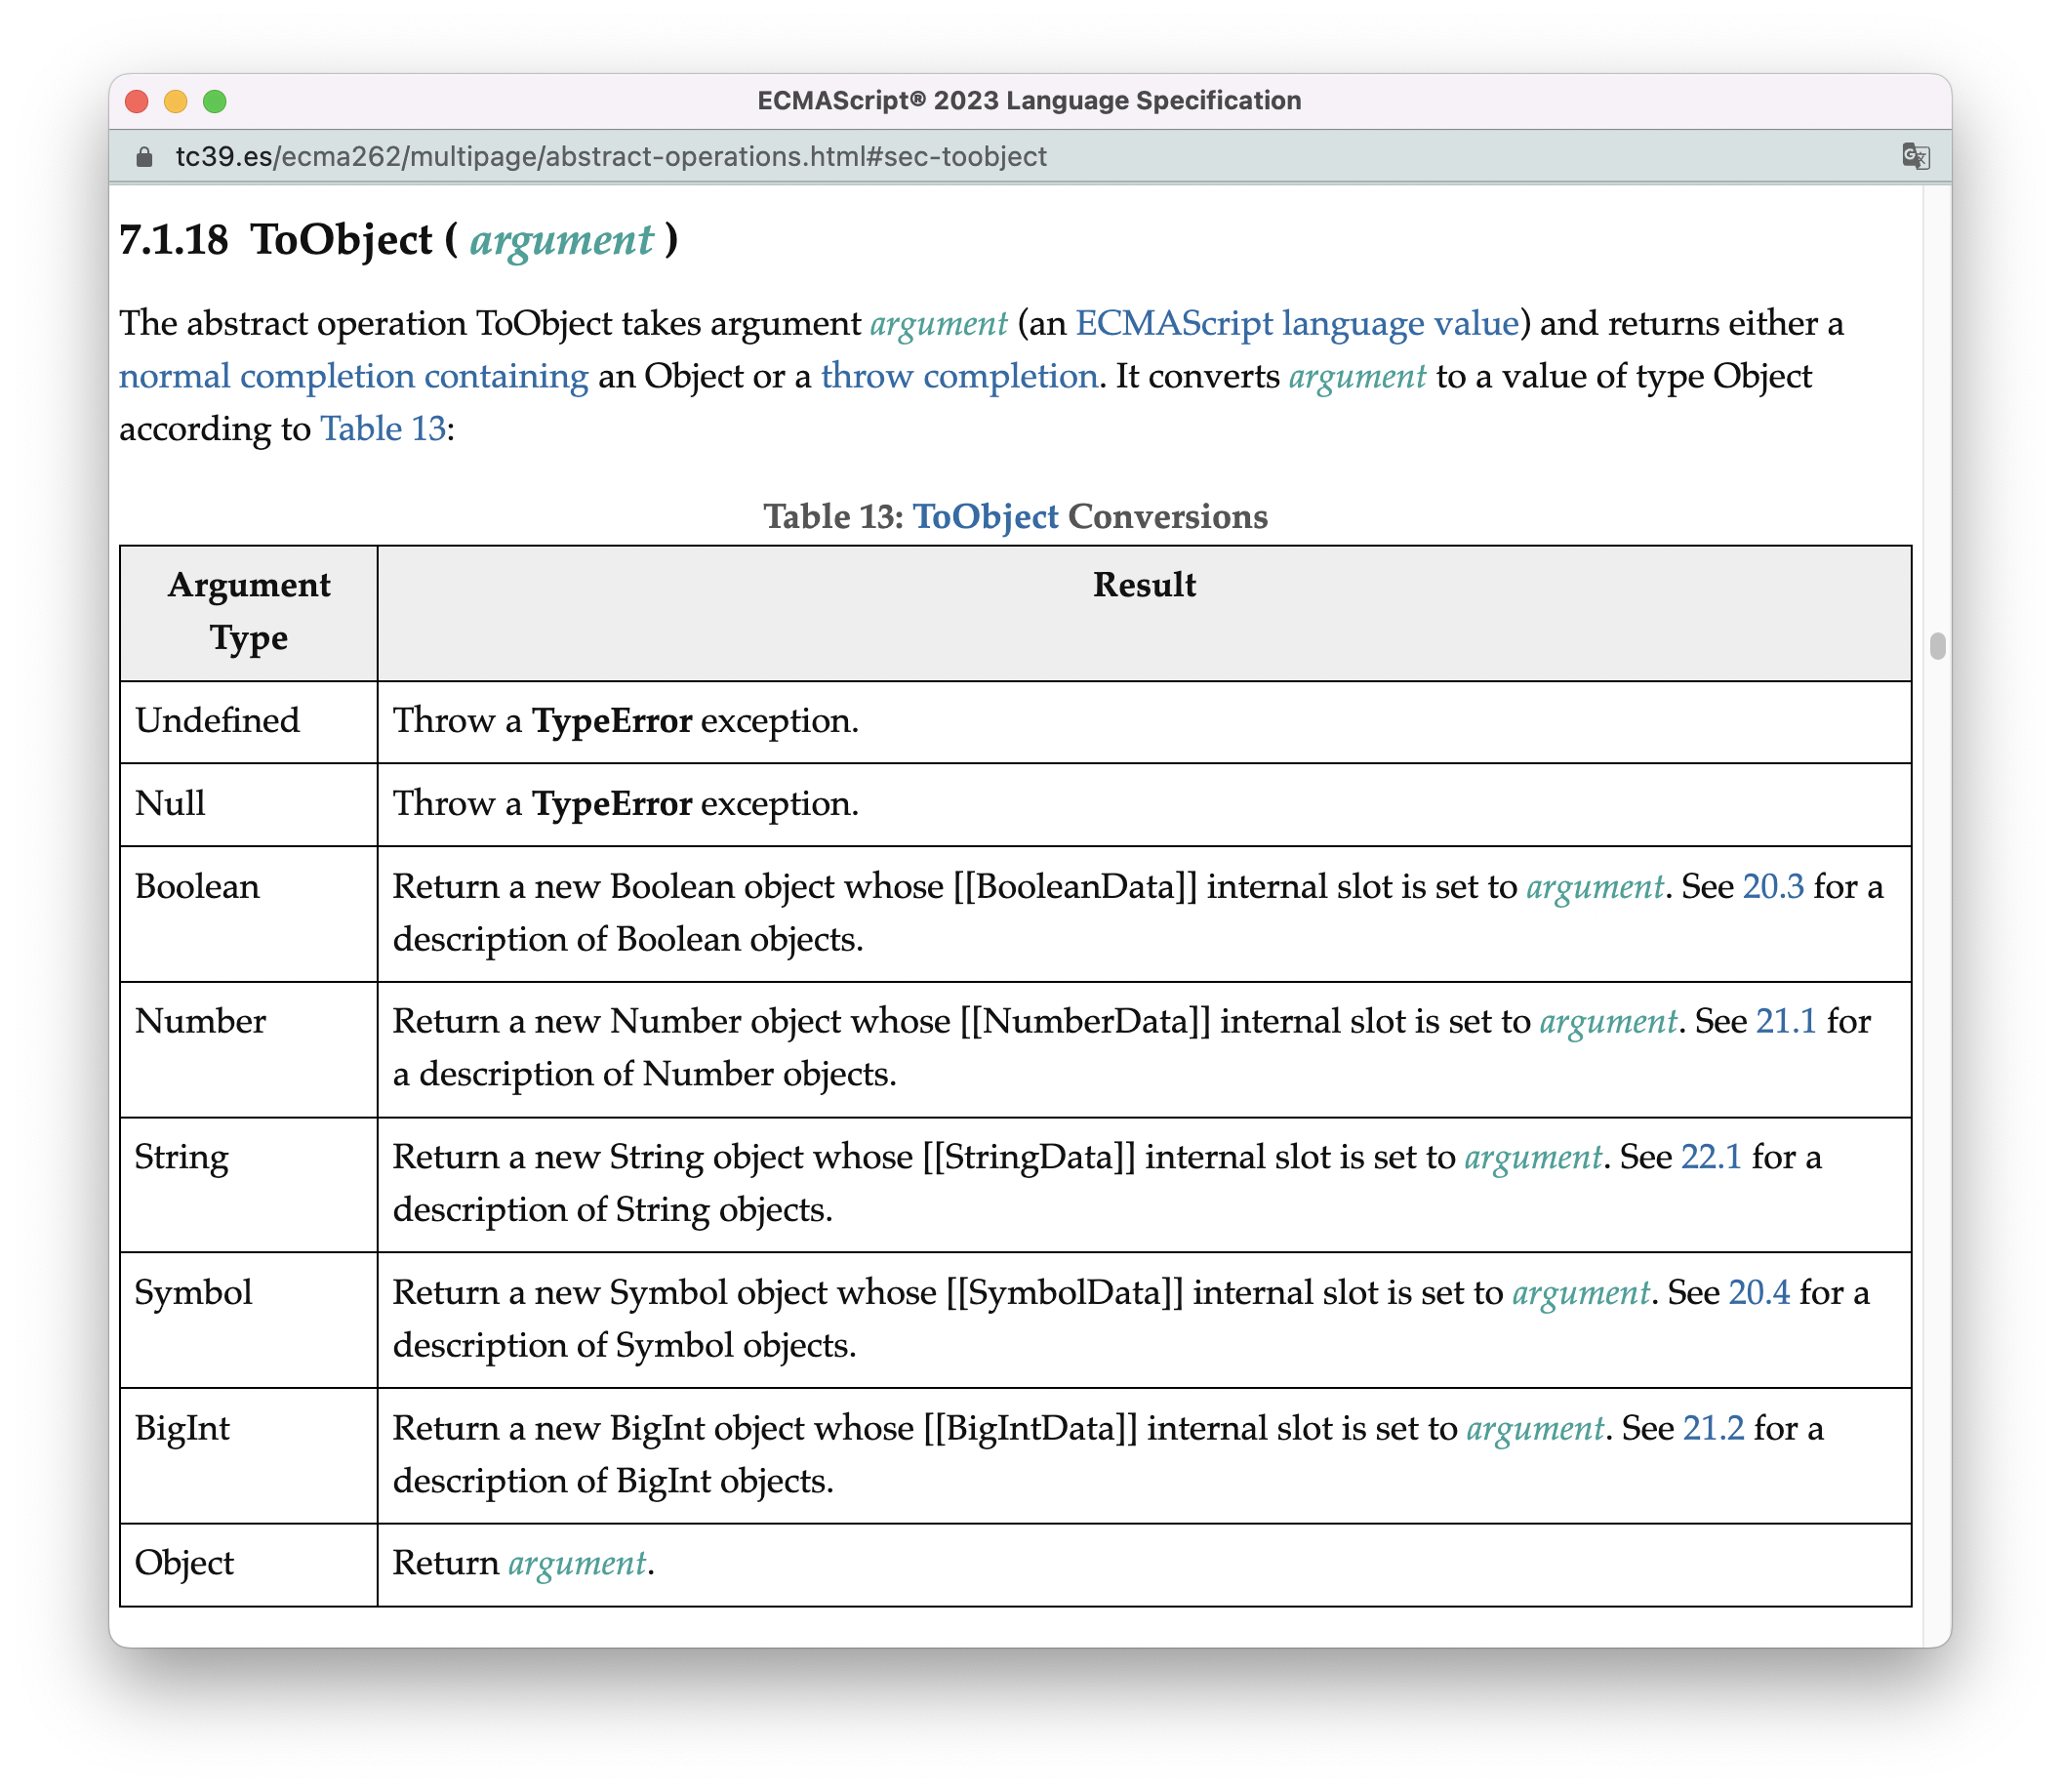2061x1792 pixels.
Task: Click the green fullscreen window button
Action: pyautogui.click(x=214, y=101)
